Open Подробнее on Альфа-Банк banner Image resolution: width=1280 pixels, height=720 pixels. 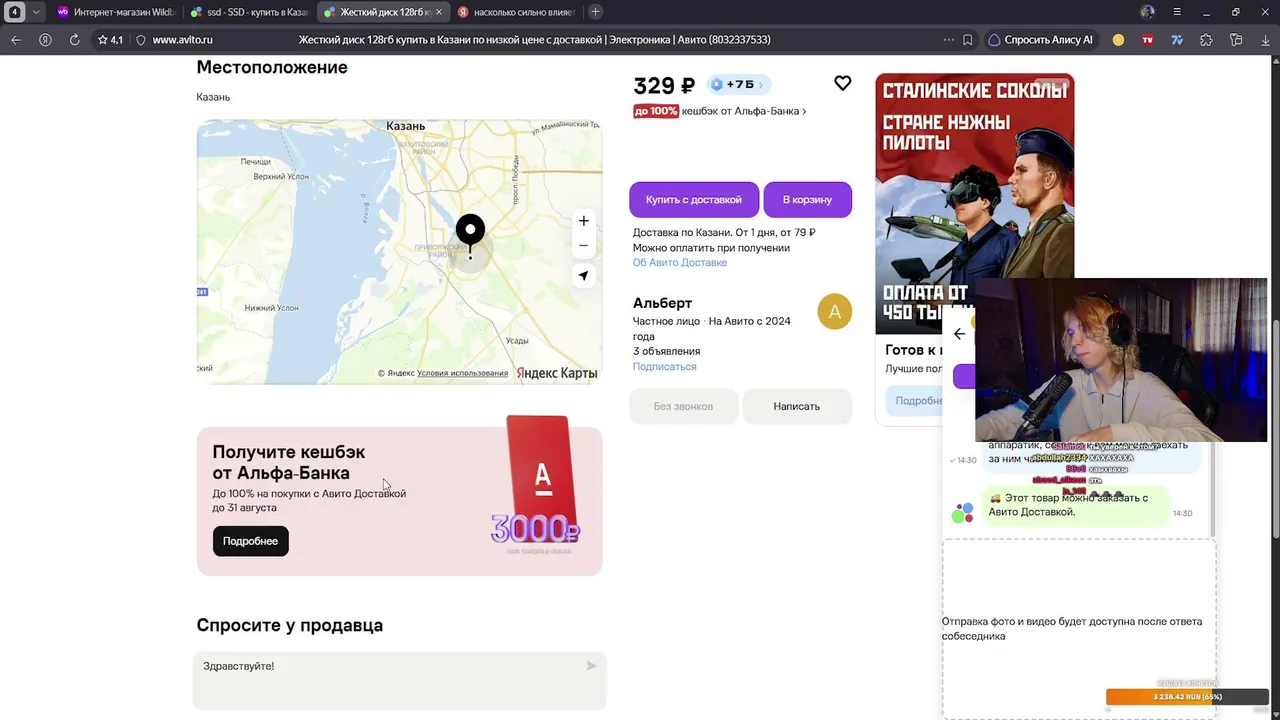coord(250,541)
